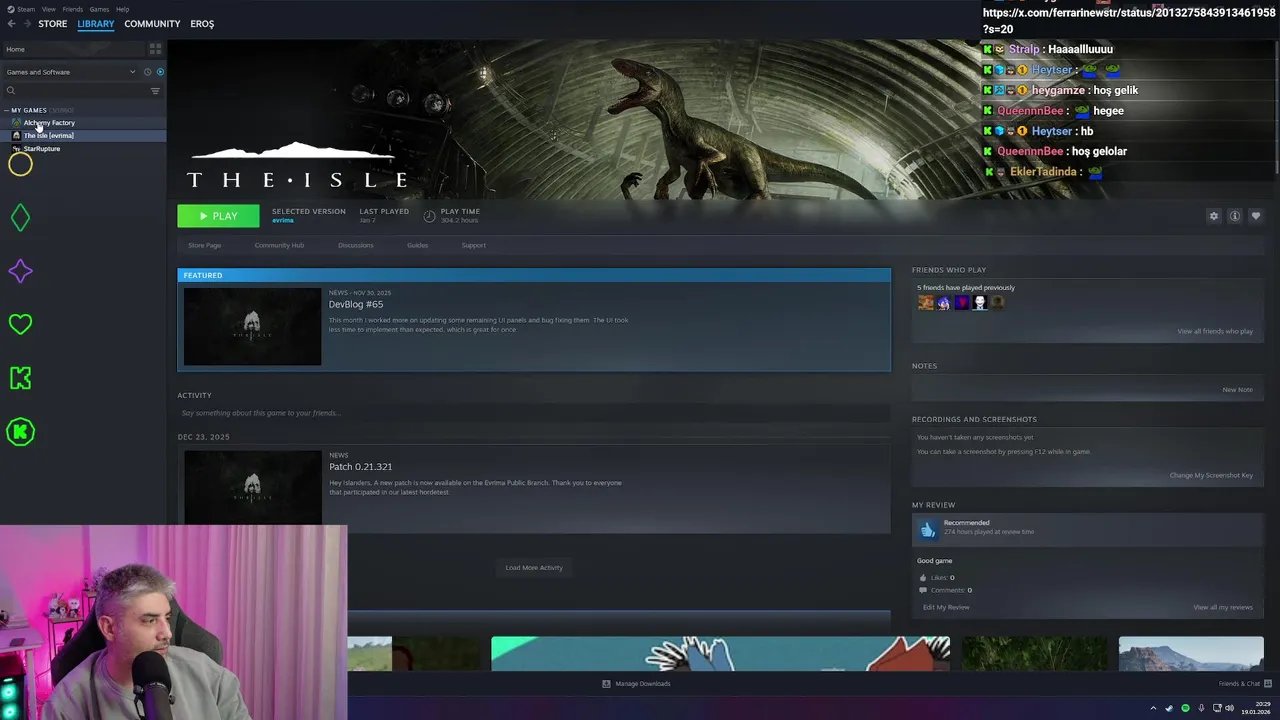Viewport: 1280px width, 720px height.
Task: Click Recommended thumbs-up icon
Action: click(x=927, y=529)
